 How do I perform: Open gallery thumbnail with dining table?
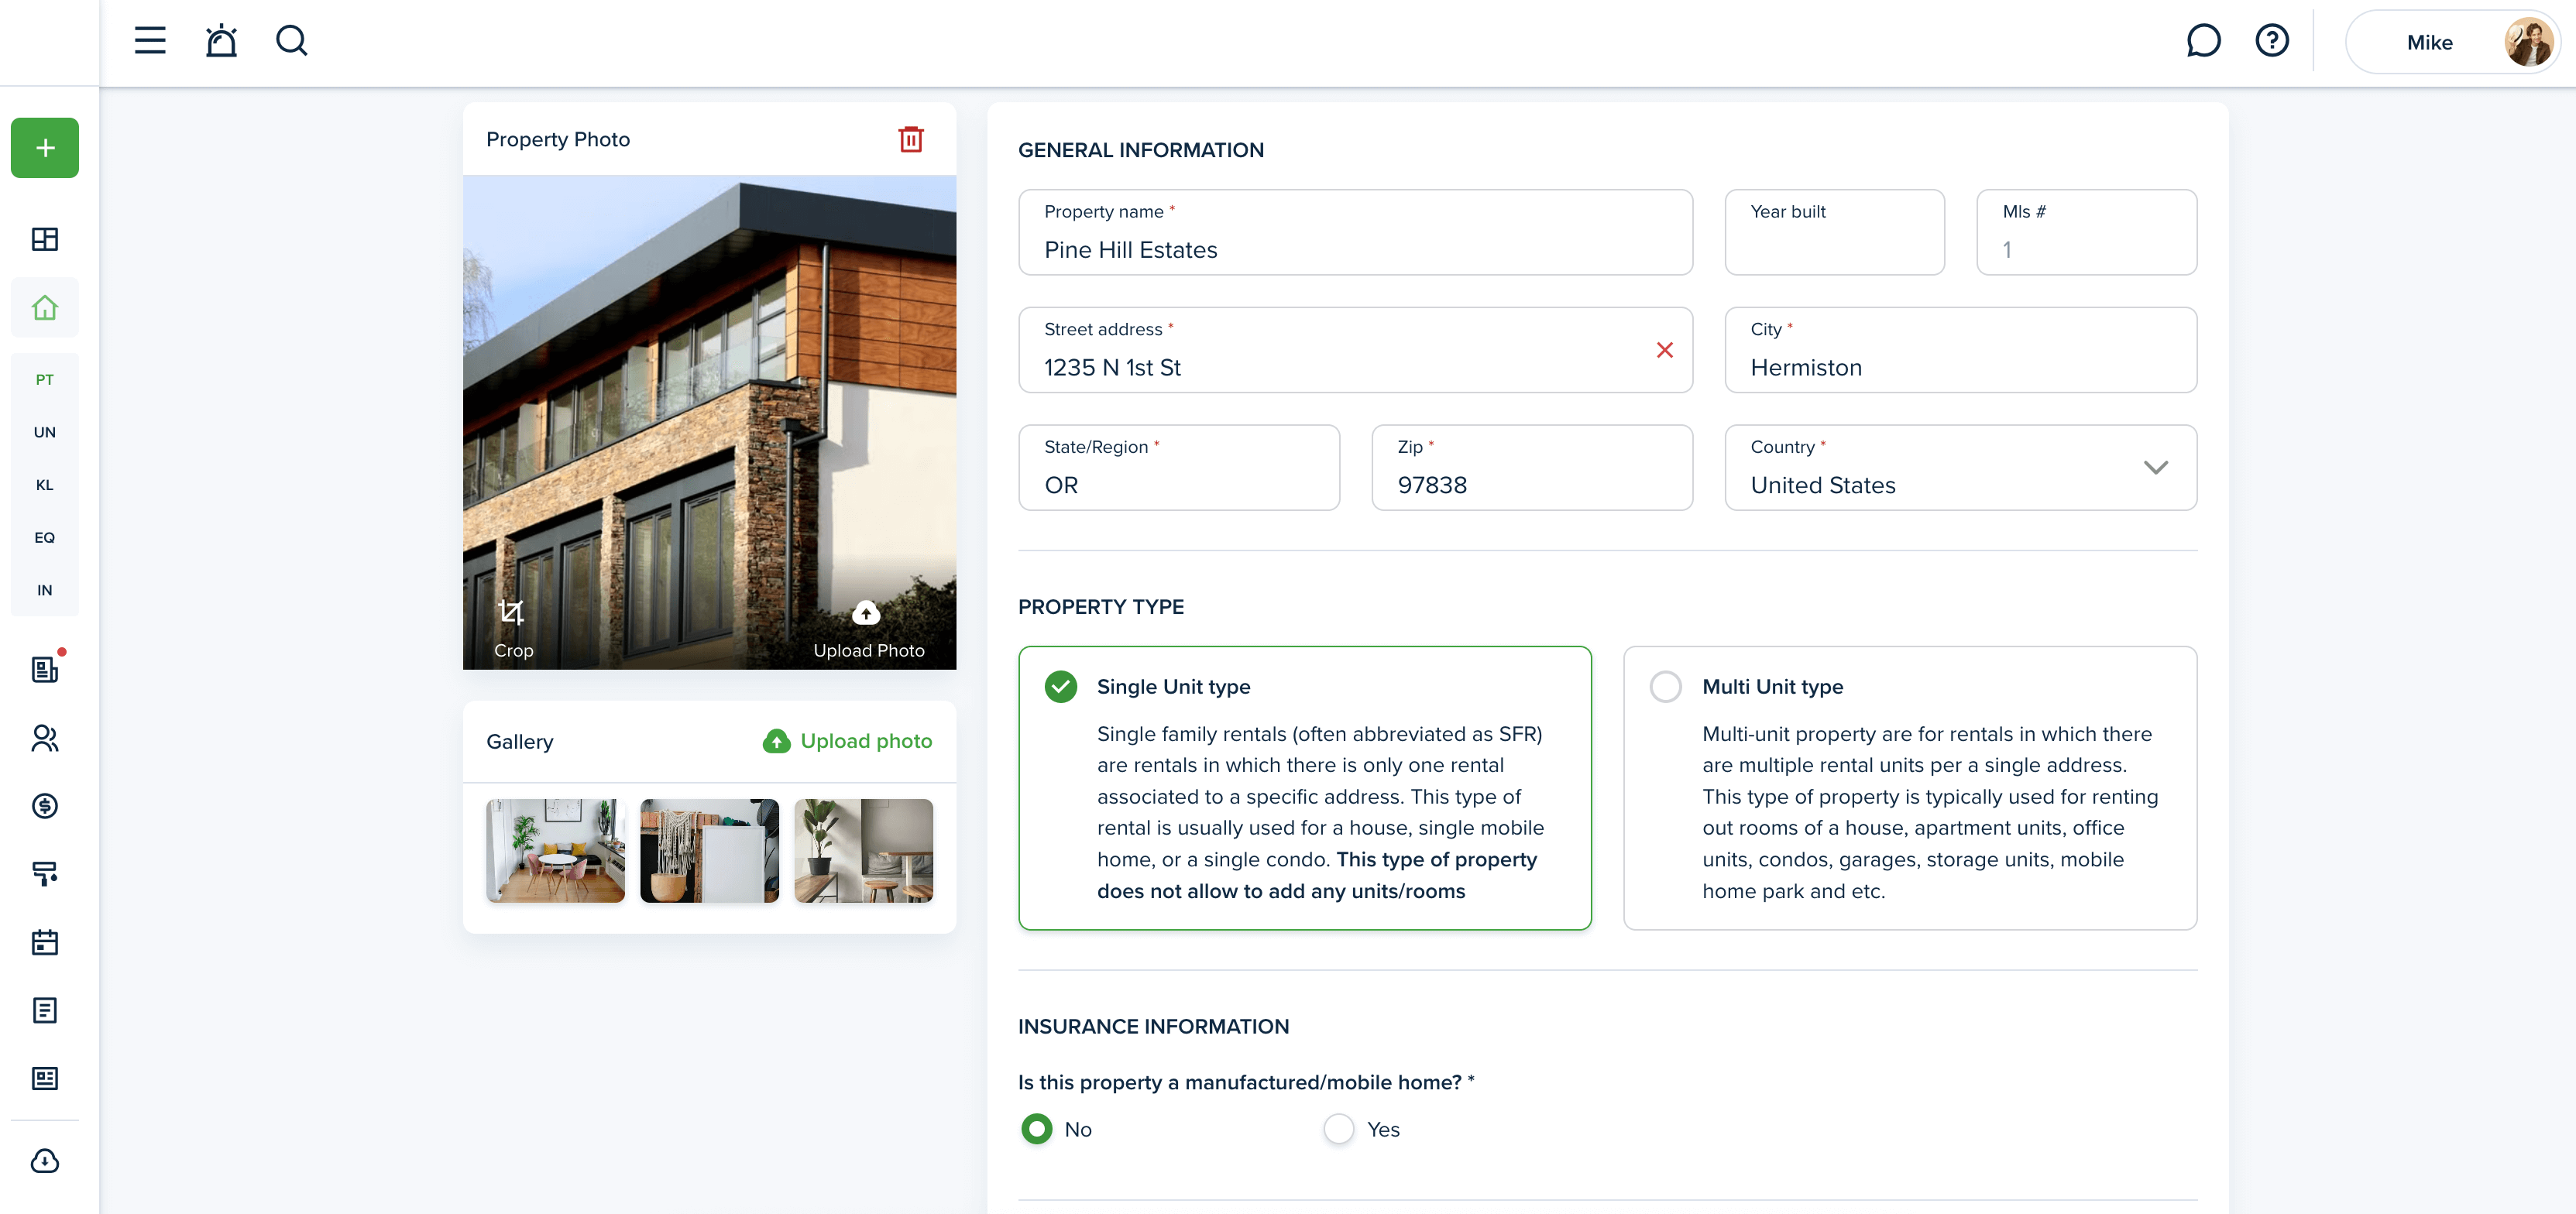[x=555, y=851]
